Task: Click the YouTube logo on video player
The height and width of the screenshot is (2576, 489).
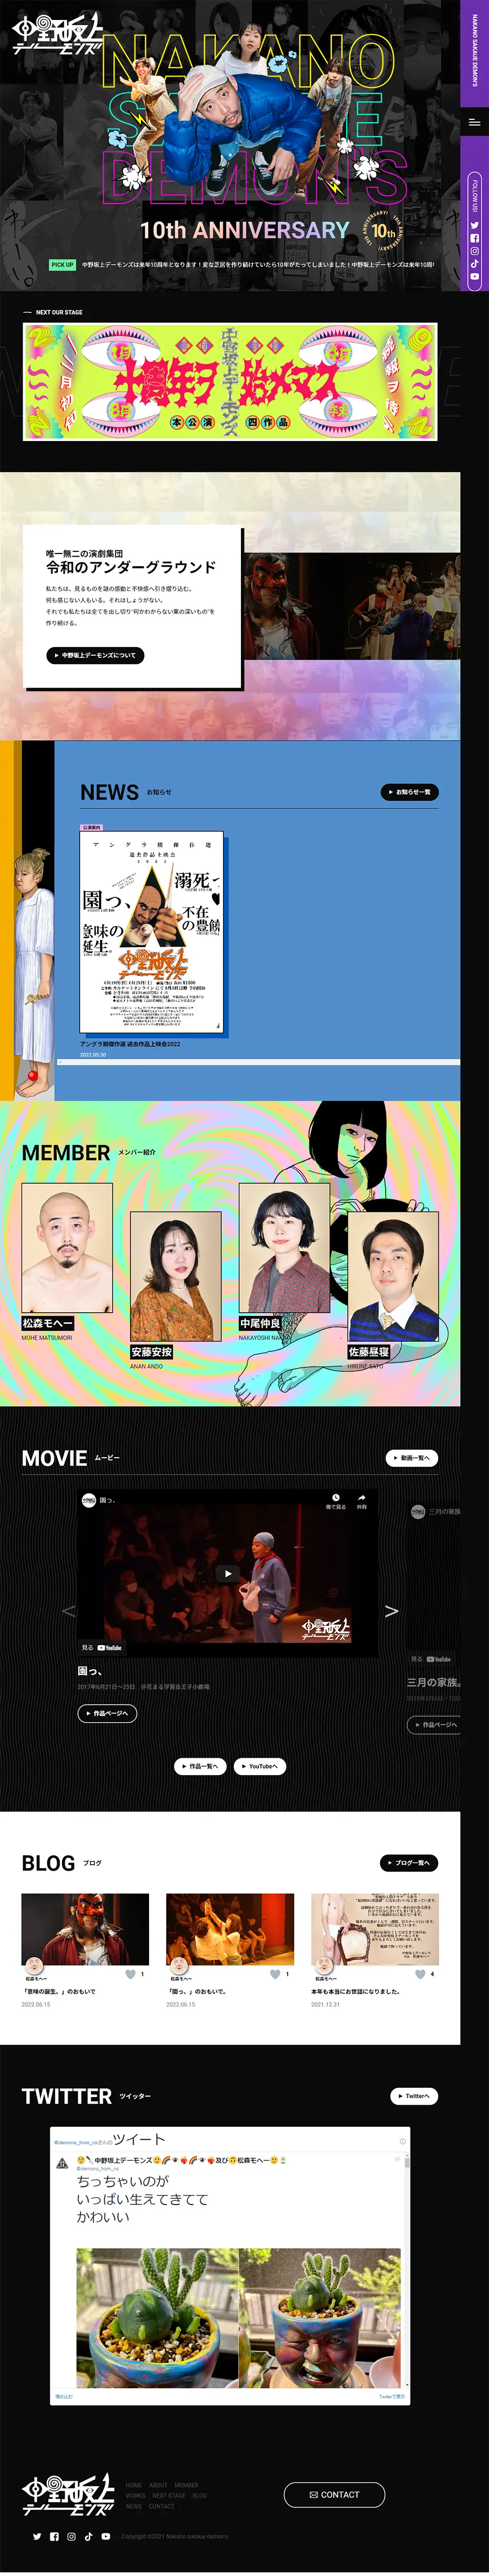Action: click(109, 1648)
